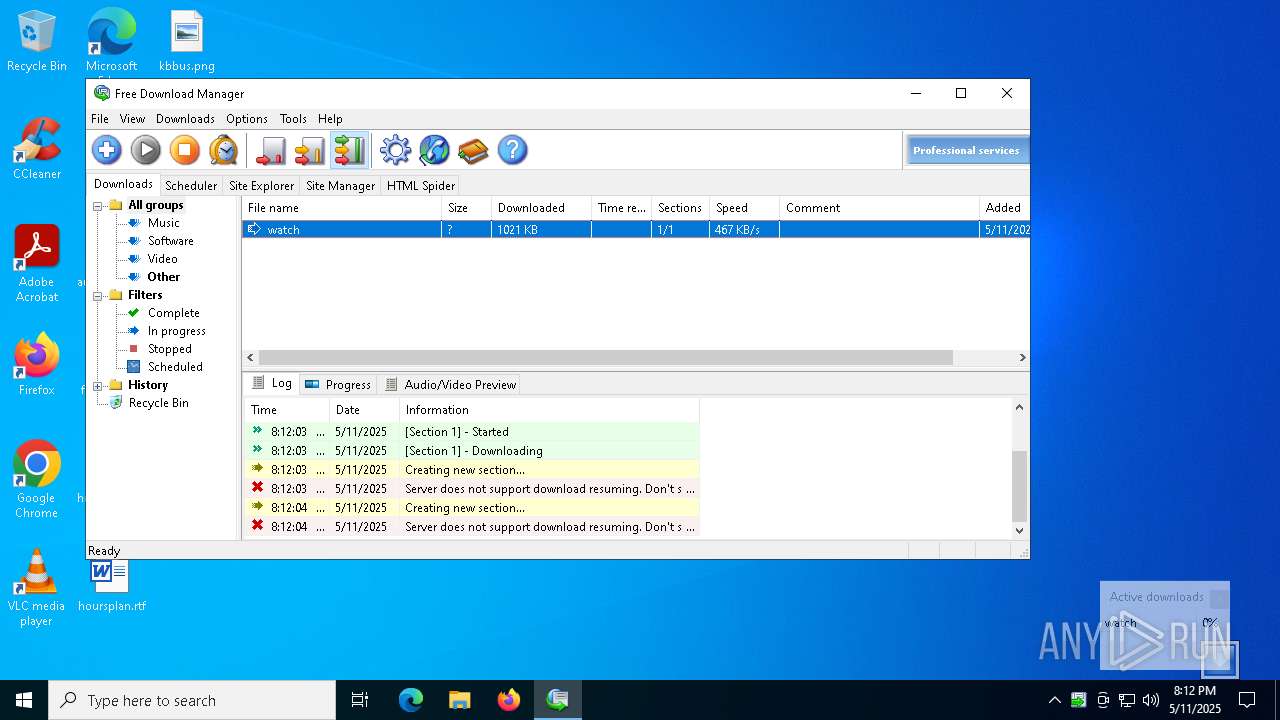Screen dimensions: 1280x720
Task: Open the kbbus.png desktop file
Action: (187, 41)
